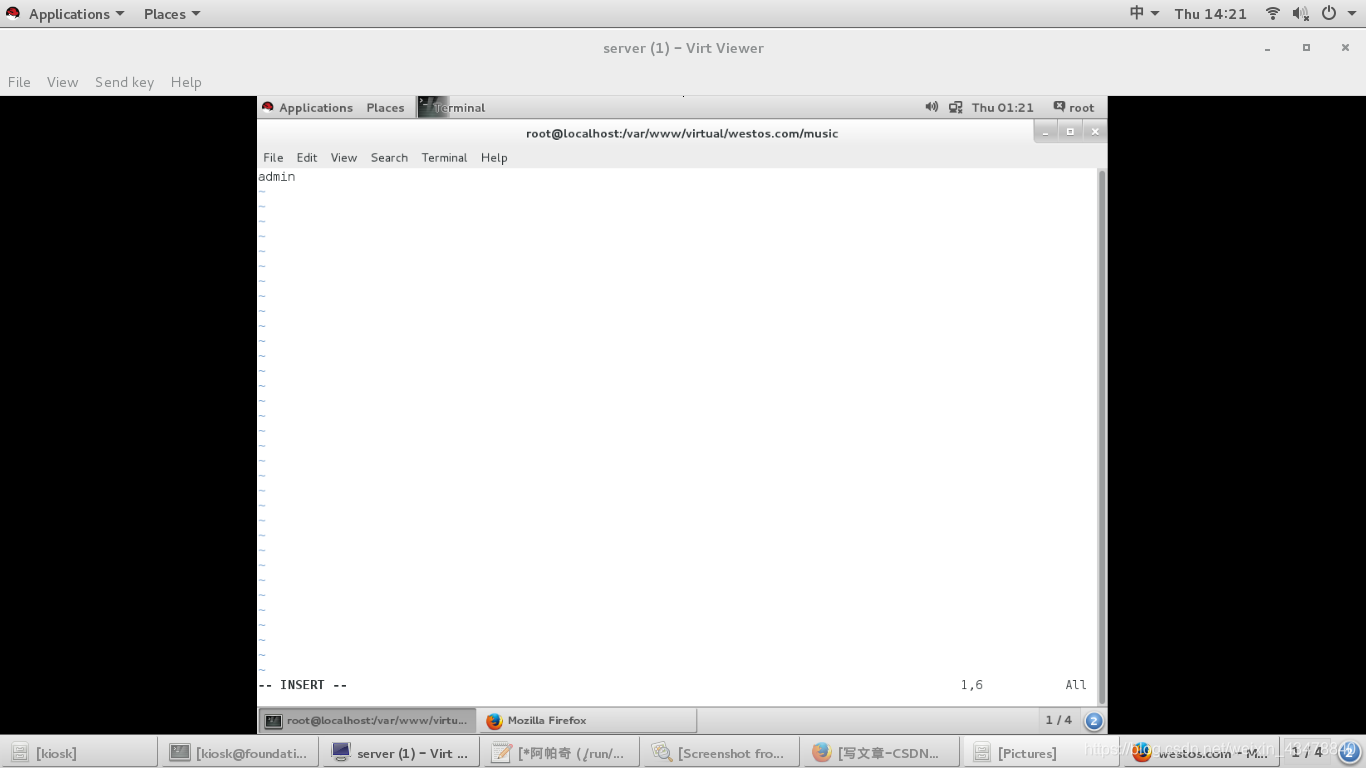Open the guest clock Thu 01:21
1366x768 pixels.
1003,108
